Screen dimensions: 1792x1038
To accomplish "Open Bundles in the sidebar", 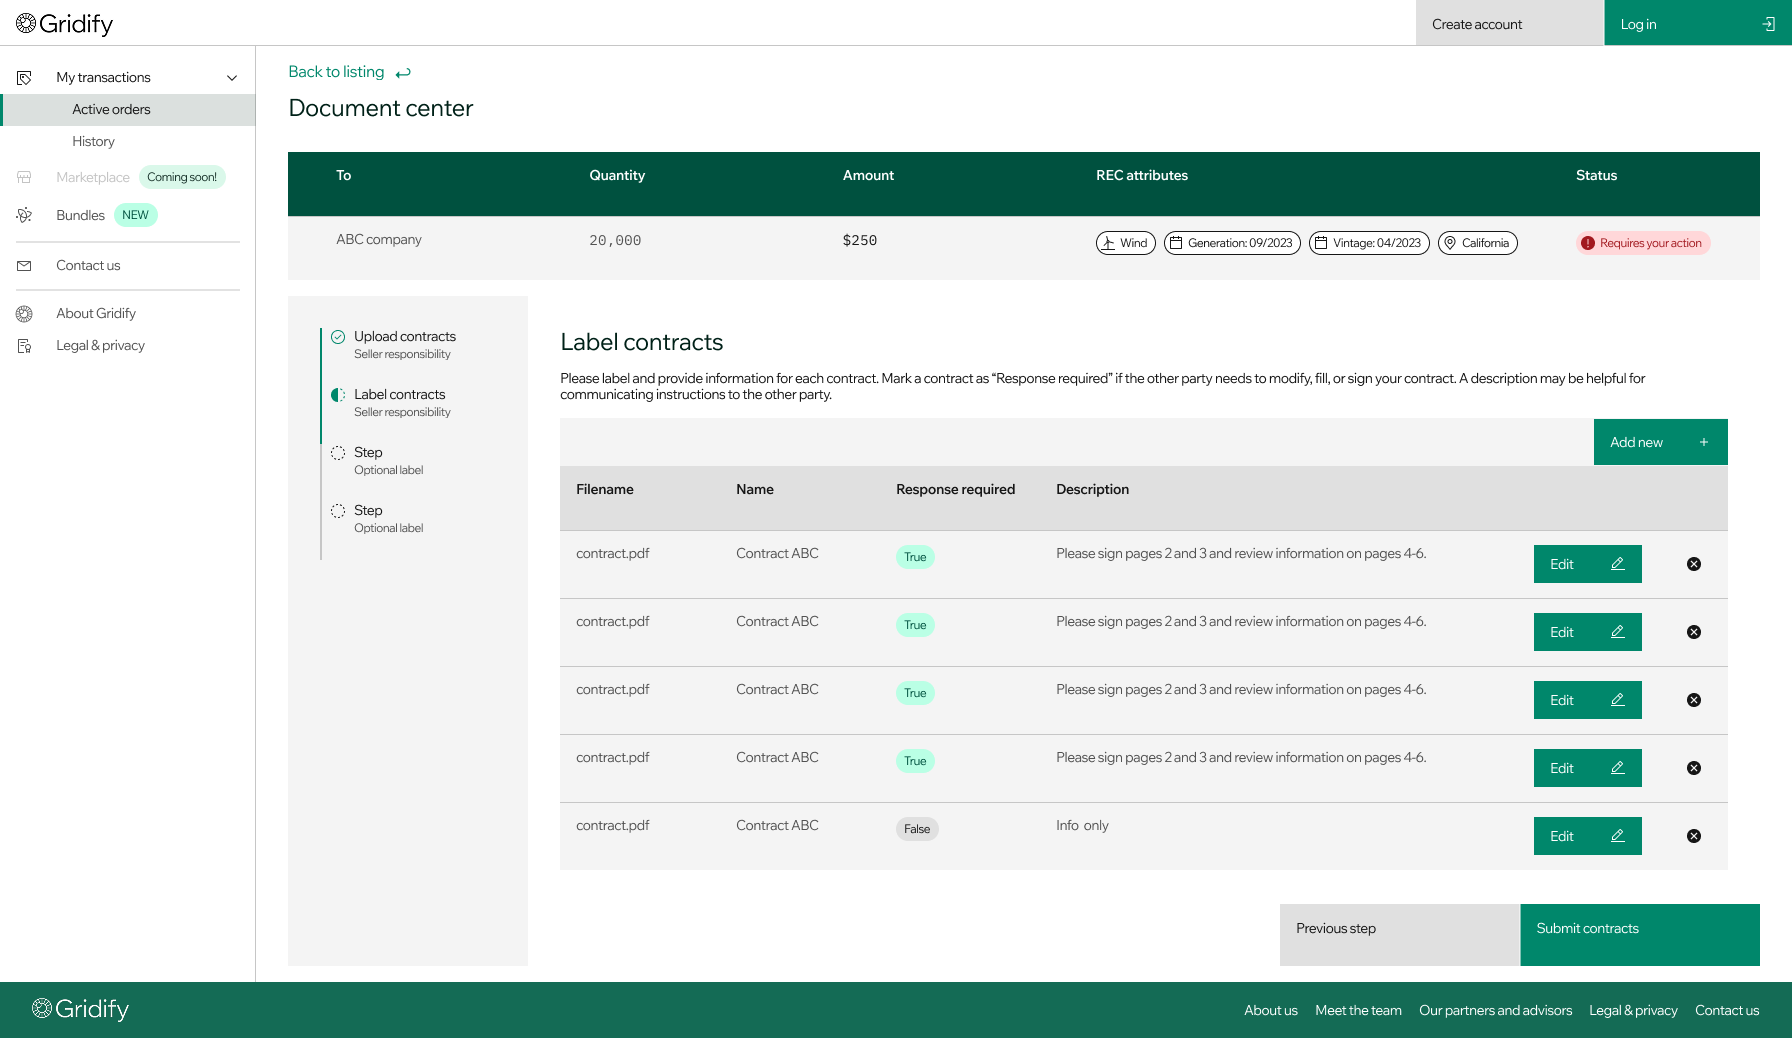I will (80, 215).
